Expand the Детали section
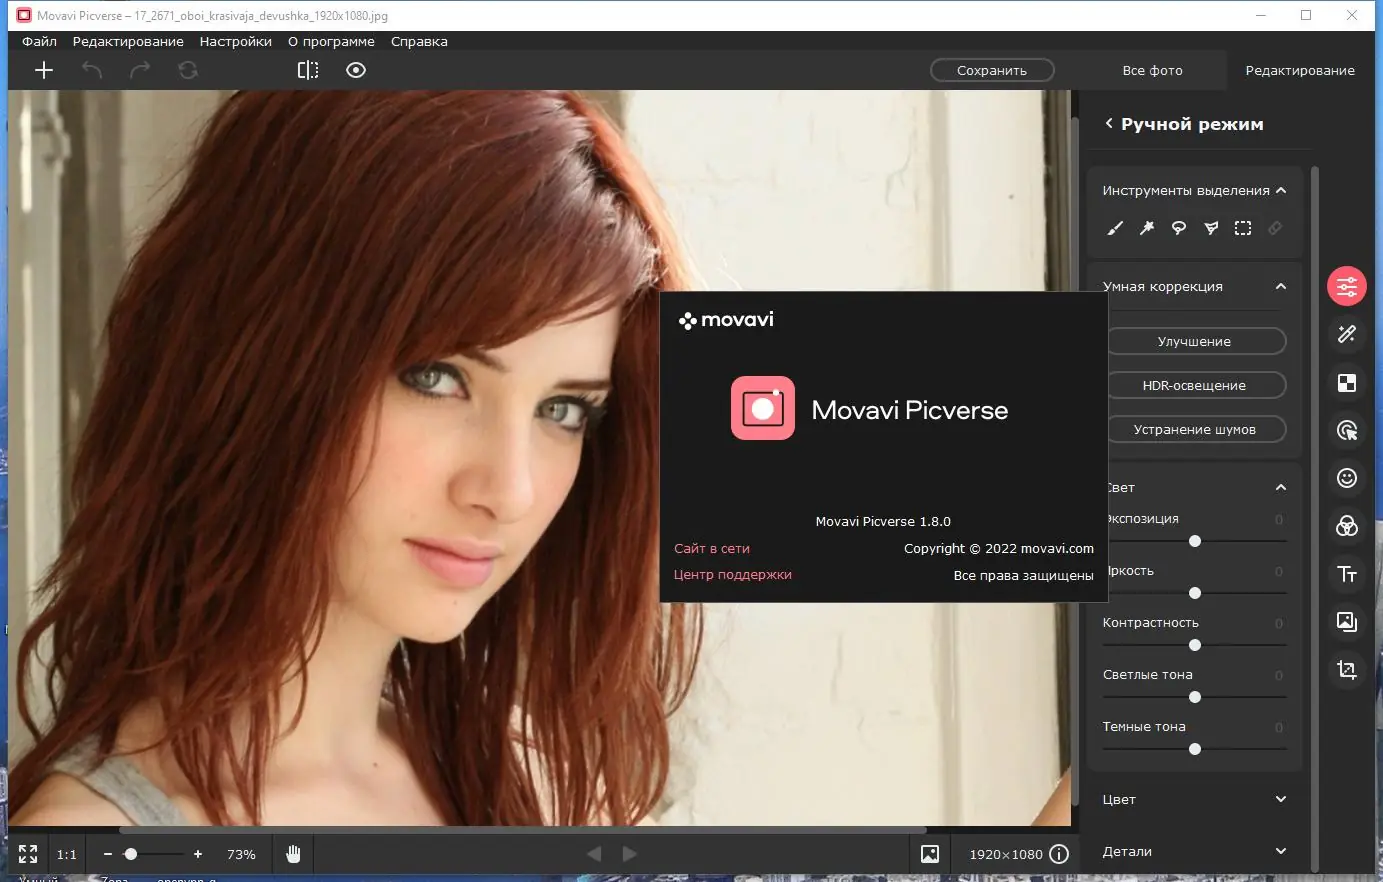1383x882 pixels. pyautogui.click(x=1281, y=851)
